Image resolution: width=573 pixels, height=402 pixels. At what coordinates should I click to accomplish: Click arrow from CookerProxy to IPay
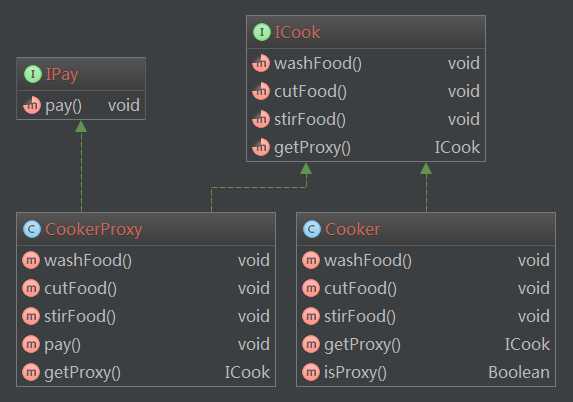click(81, 167)
